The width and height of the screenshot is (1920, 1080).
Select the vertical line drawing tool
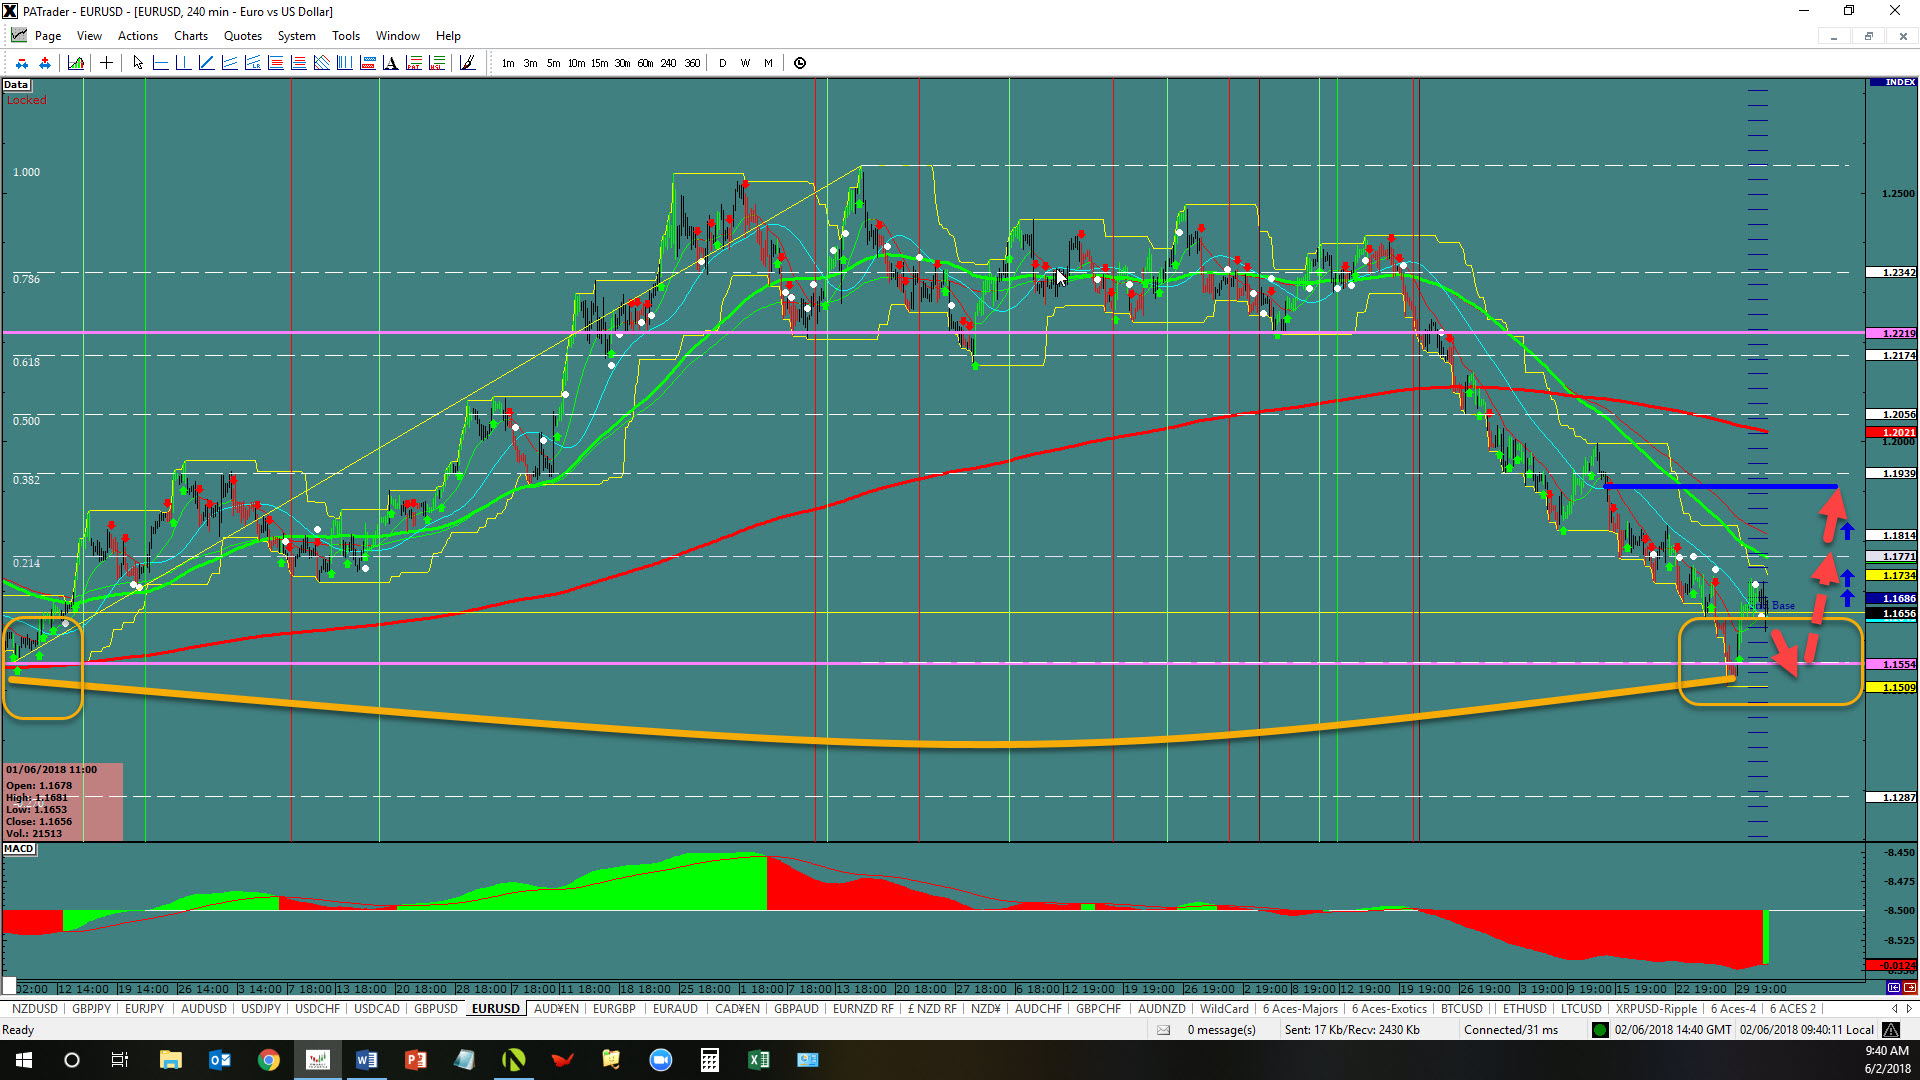[183, 63]
